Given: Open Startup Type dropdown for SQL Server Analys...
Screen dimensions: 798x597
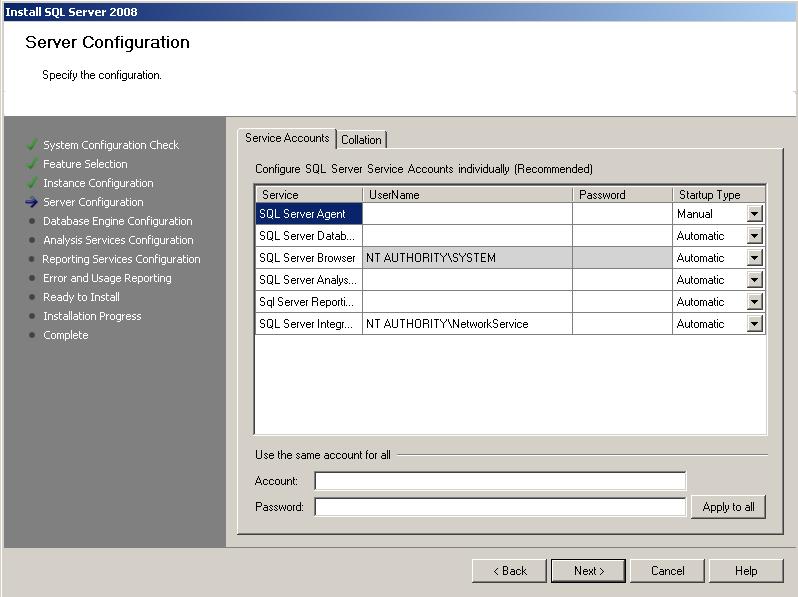Looking at the screenshot, I should (x=754, y=279).
